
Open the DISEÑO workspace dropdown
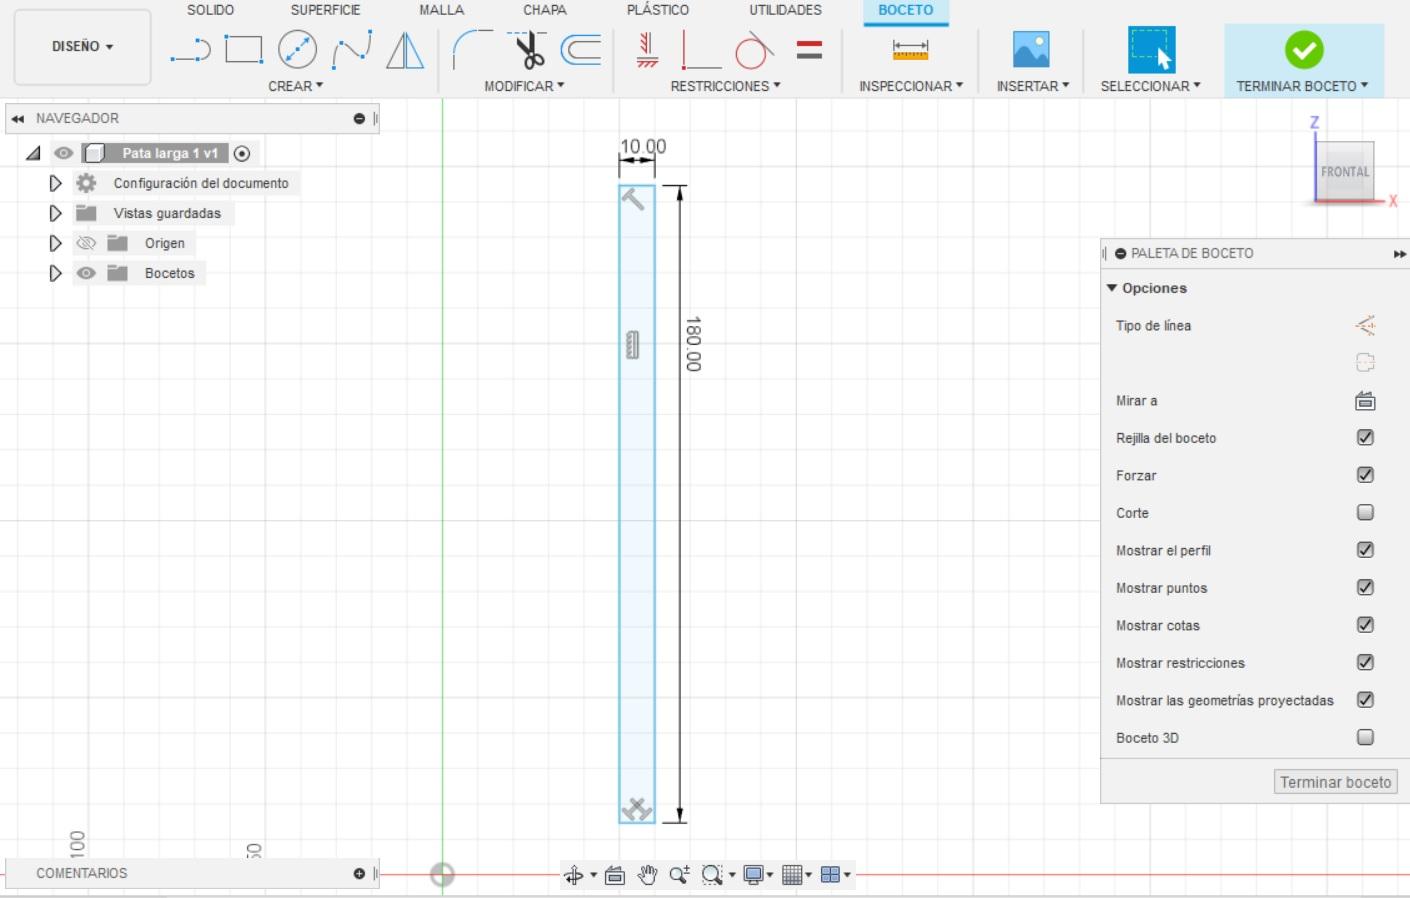82,46
